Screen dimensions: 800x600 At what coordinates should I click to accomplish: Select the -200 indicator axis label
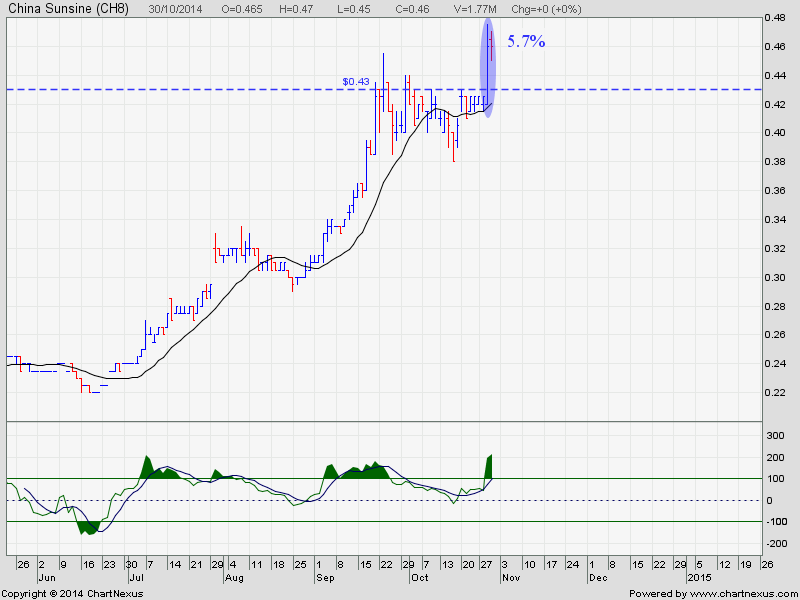click(776, 544)
